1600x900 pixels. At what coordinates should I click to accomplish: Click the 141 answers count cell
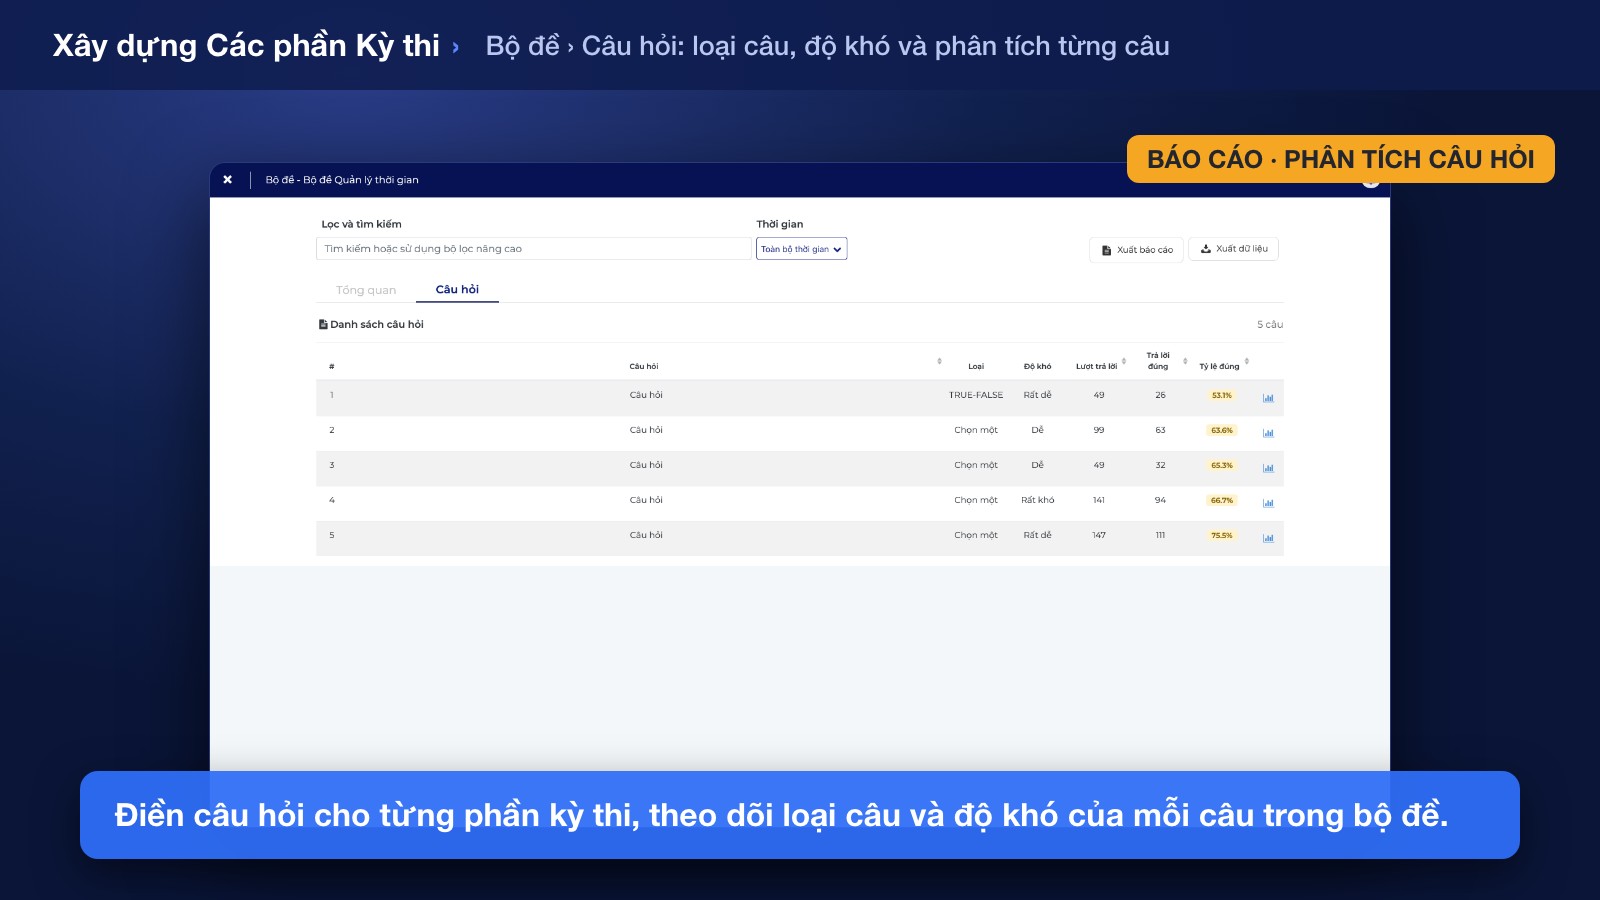[x=1099, y=500]
